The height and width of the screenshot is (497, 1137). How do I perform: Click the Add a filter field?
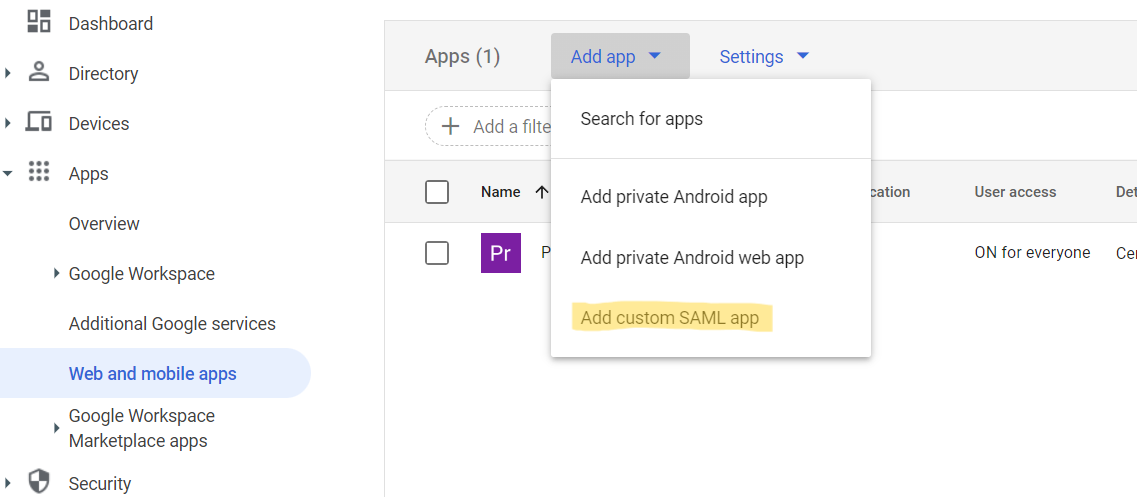489,126
